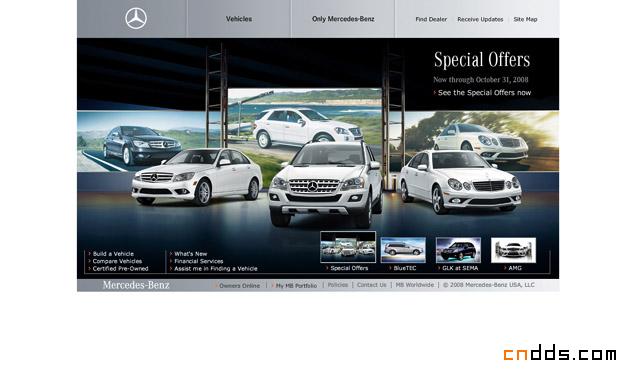The width and height of the screenshot is (640, 378).
Task: Click the Mercedes-Benz star logo
Action: point(136,19)
